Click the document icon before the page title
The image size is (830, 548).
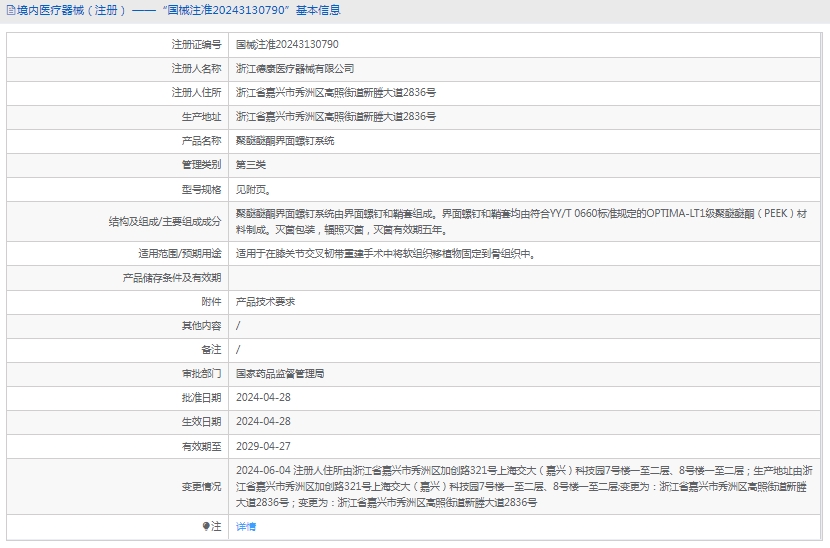tap(9, 10)
